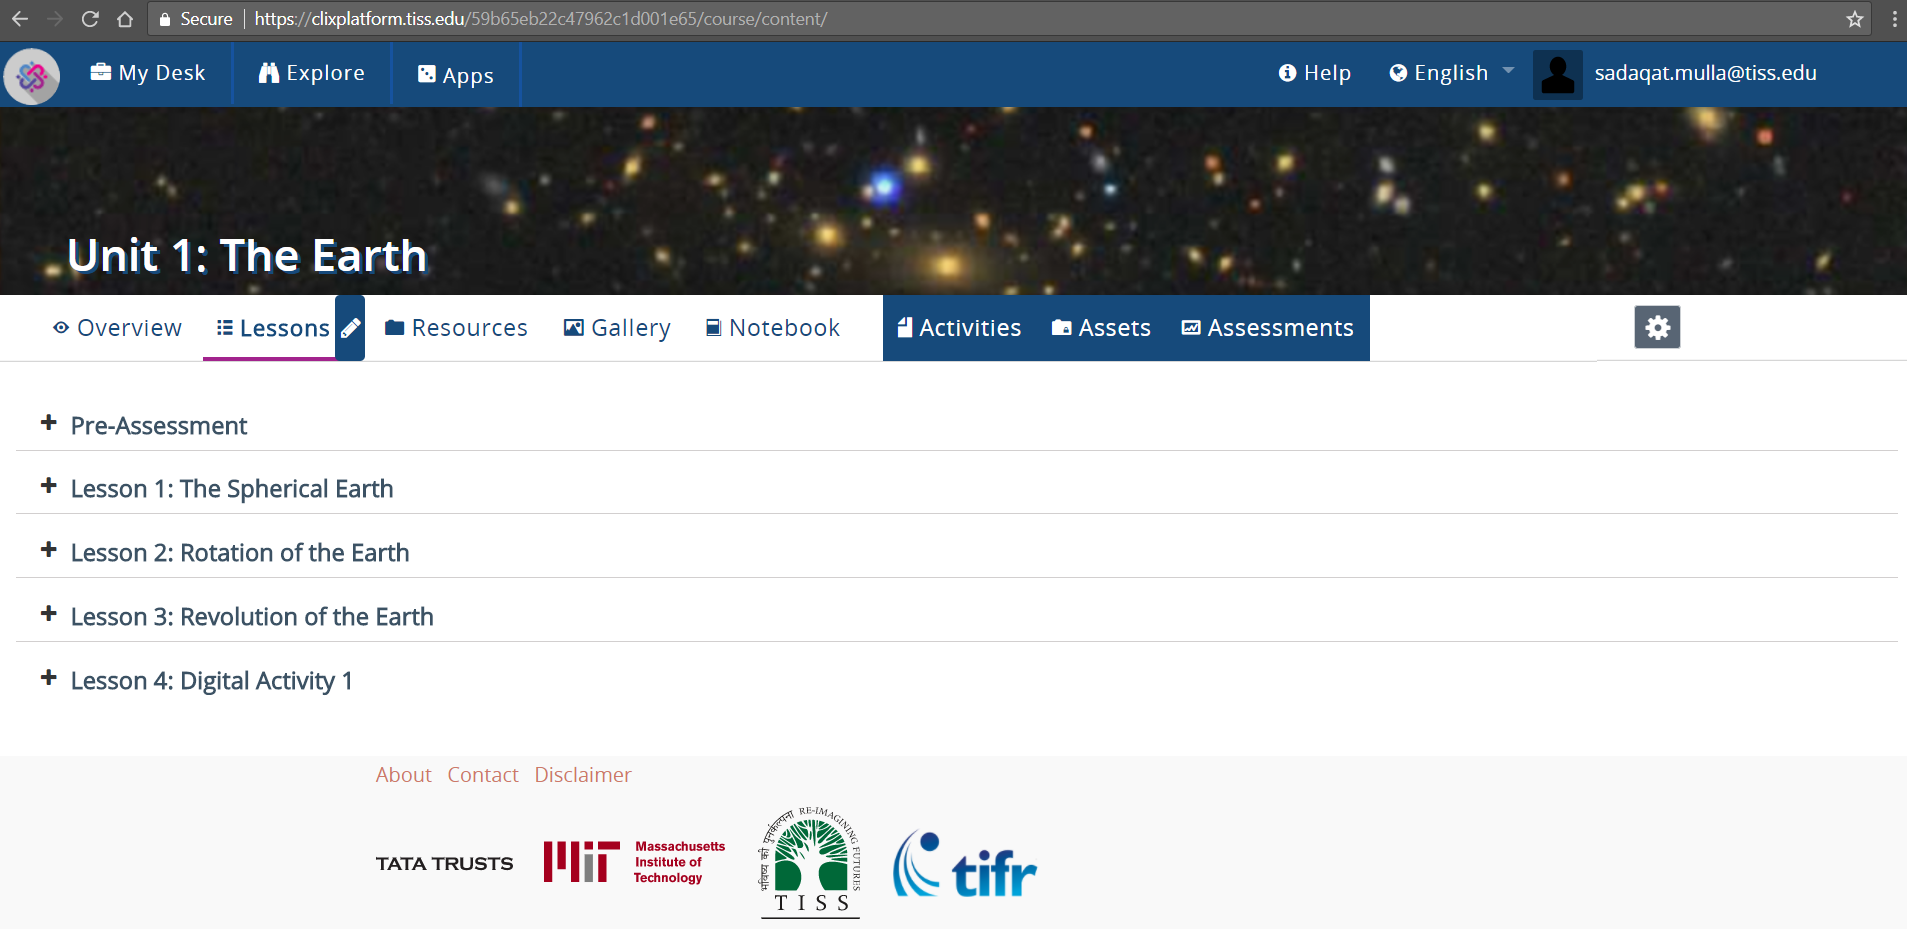Open the Gallery tab
Viewport: 1907px width, 929px height.
617,328
